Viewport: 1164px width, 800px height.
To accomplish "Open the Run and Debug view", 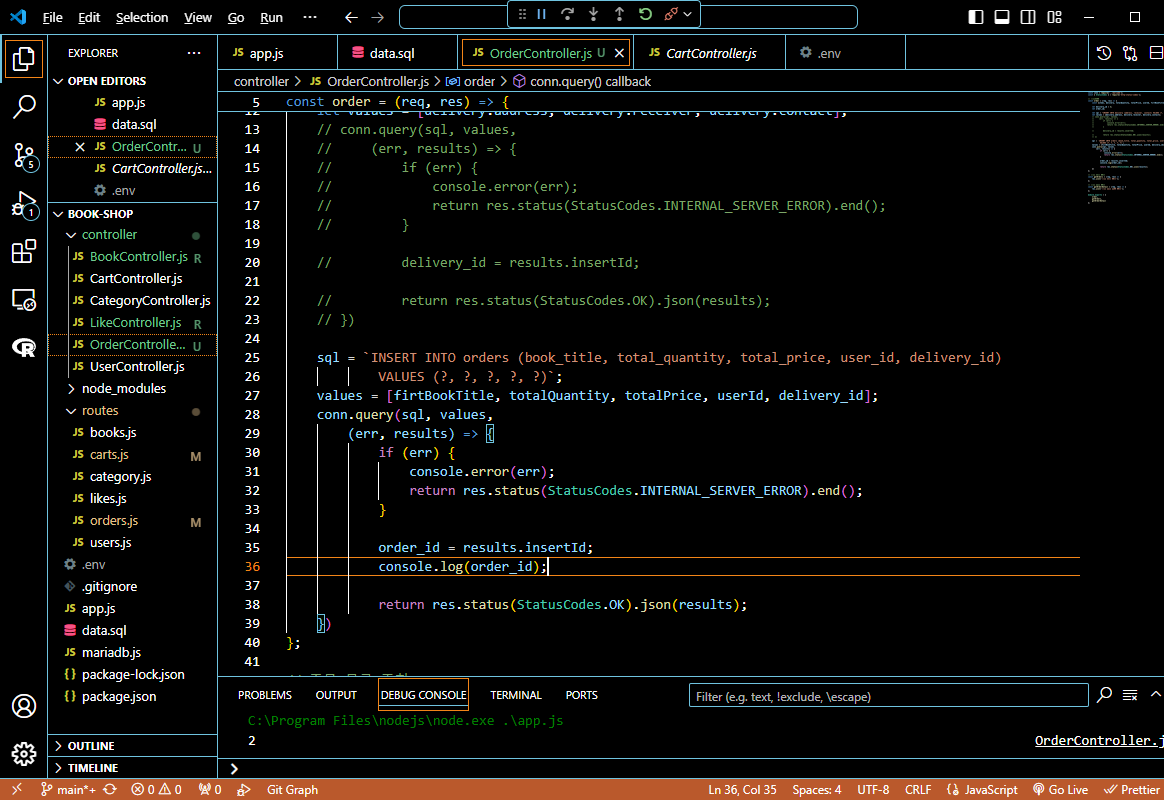I will [24, 205].
